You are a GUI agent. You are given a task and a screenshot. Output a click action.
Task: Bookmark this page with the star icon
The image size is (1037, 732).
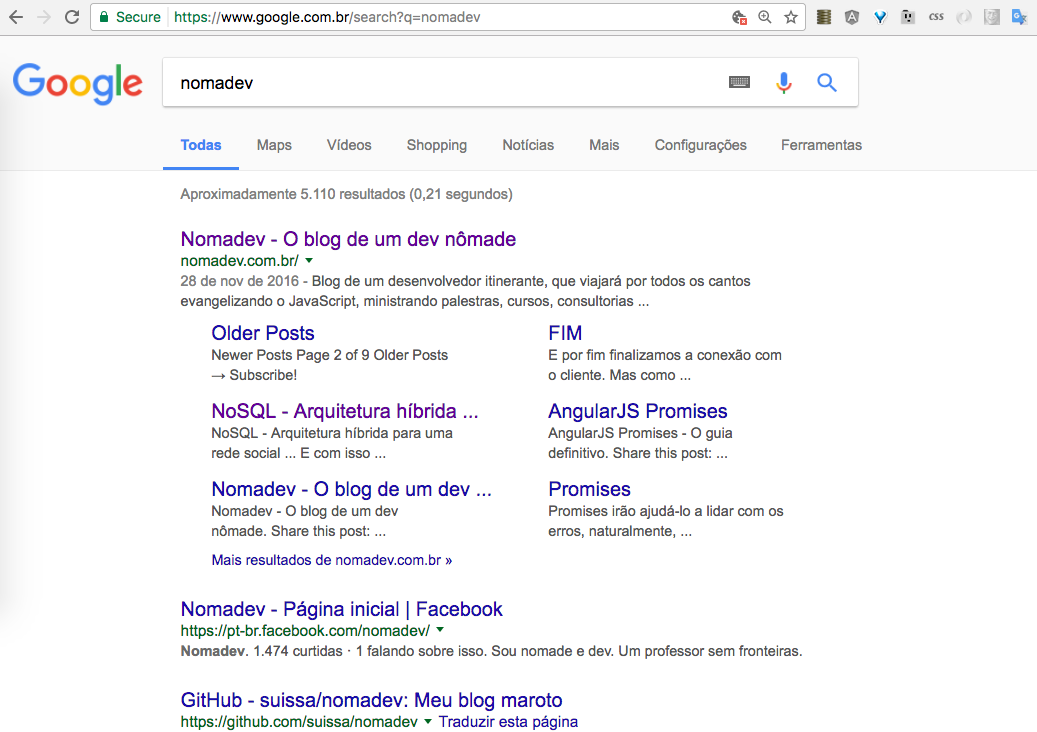791,17
